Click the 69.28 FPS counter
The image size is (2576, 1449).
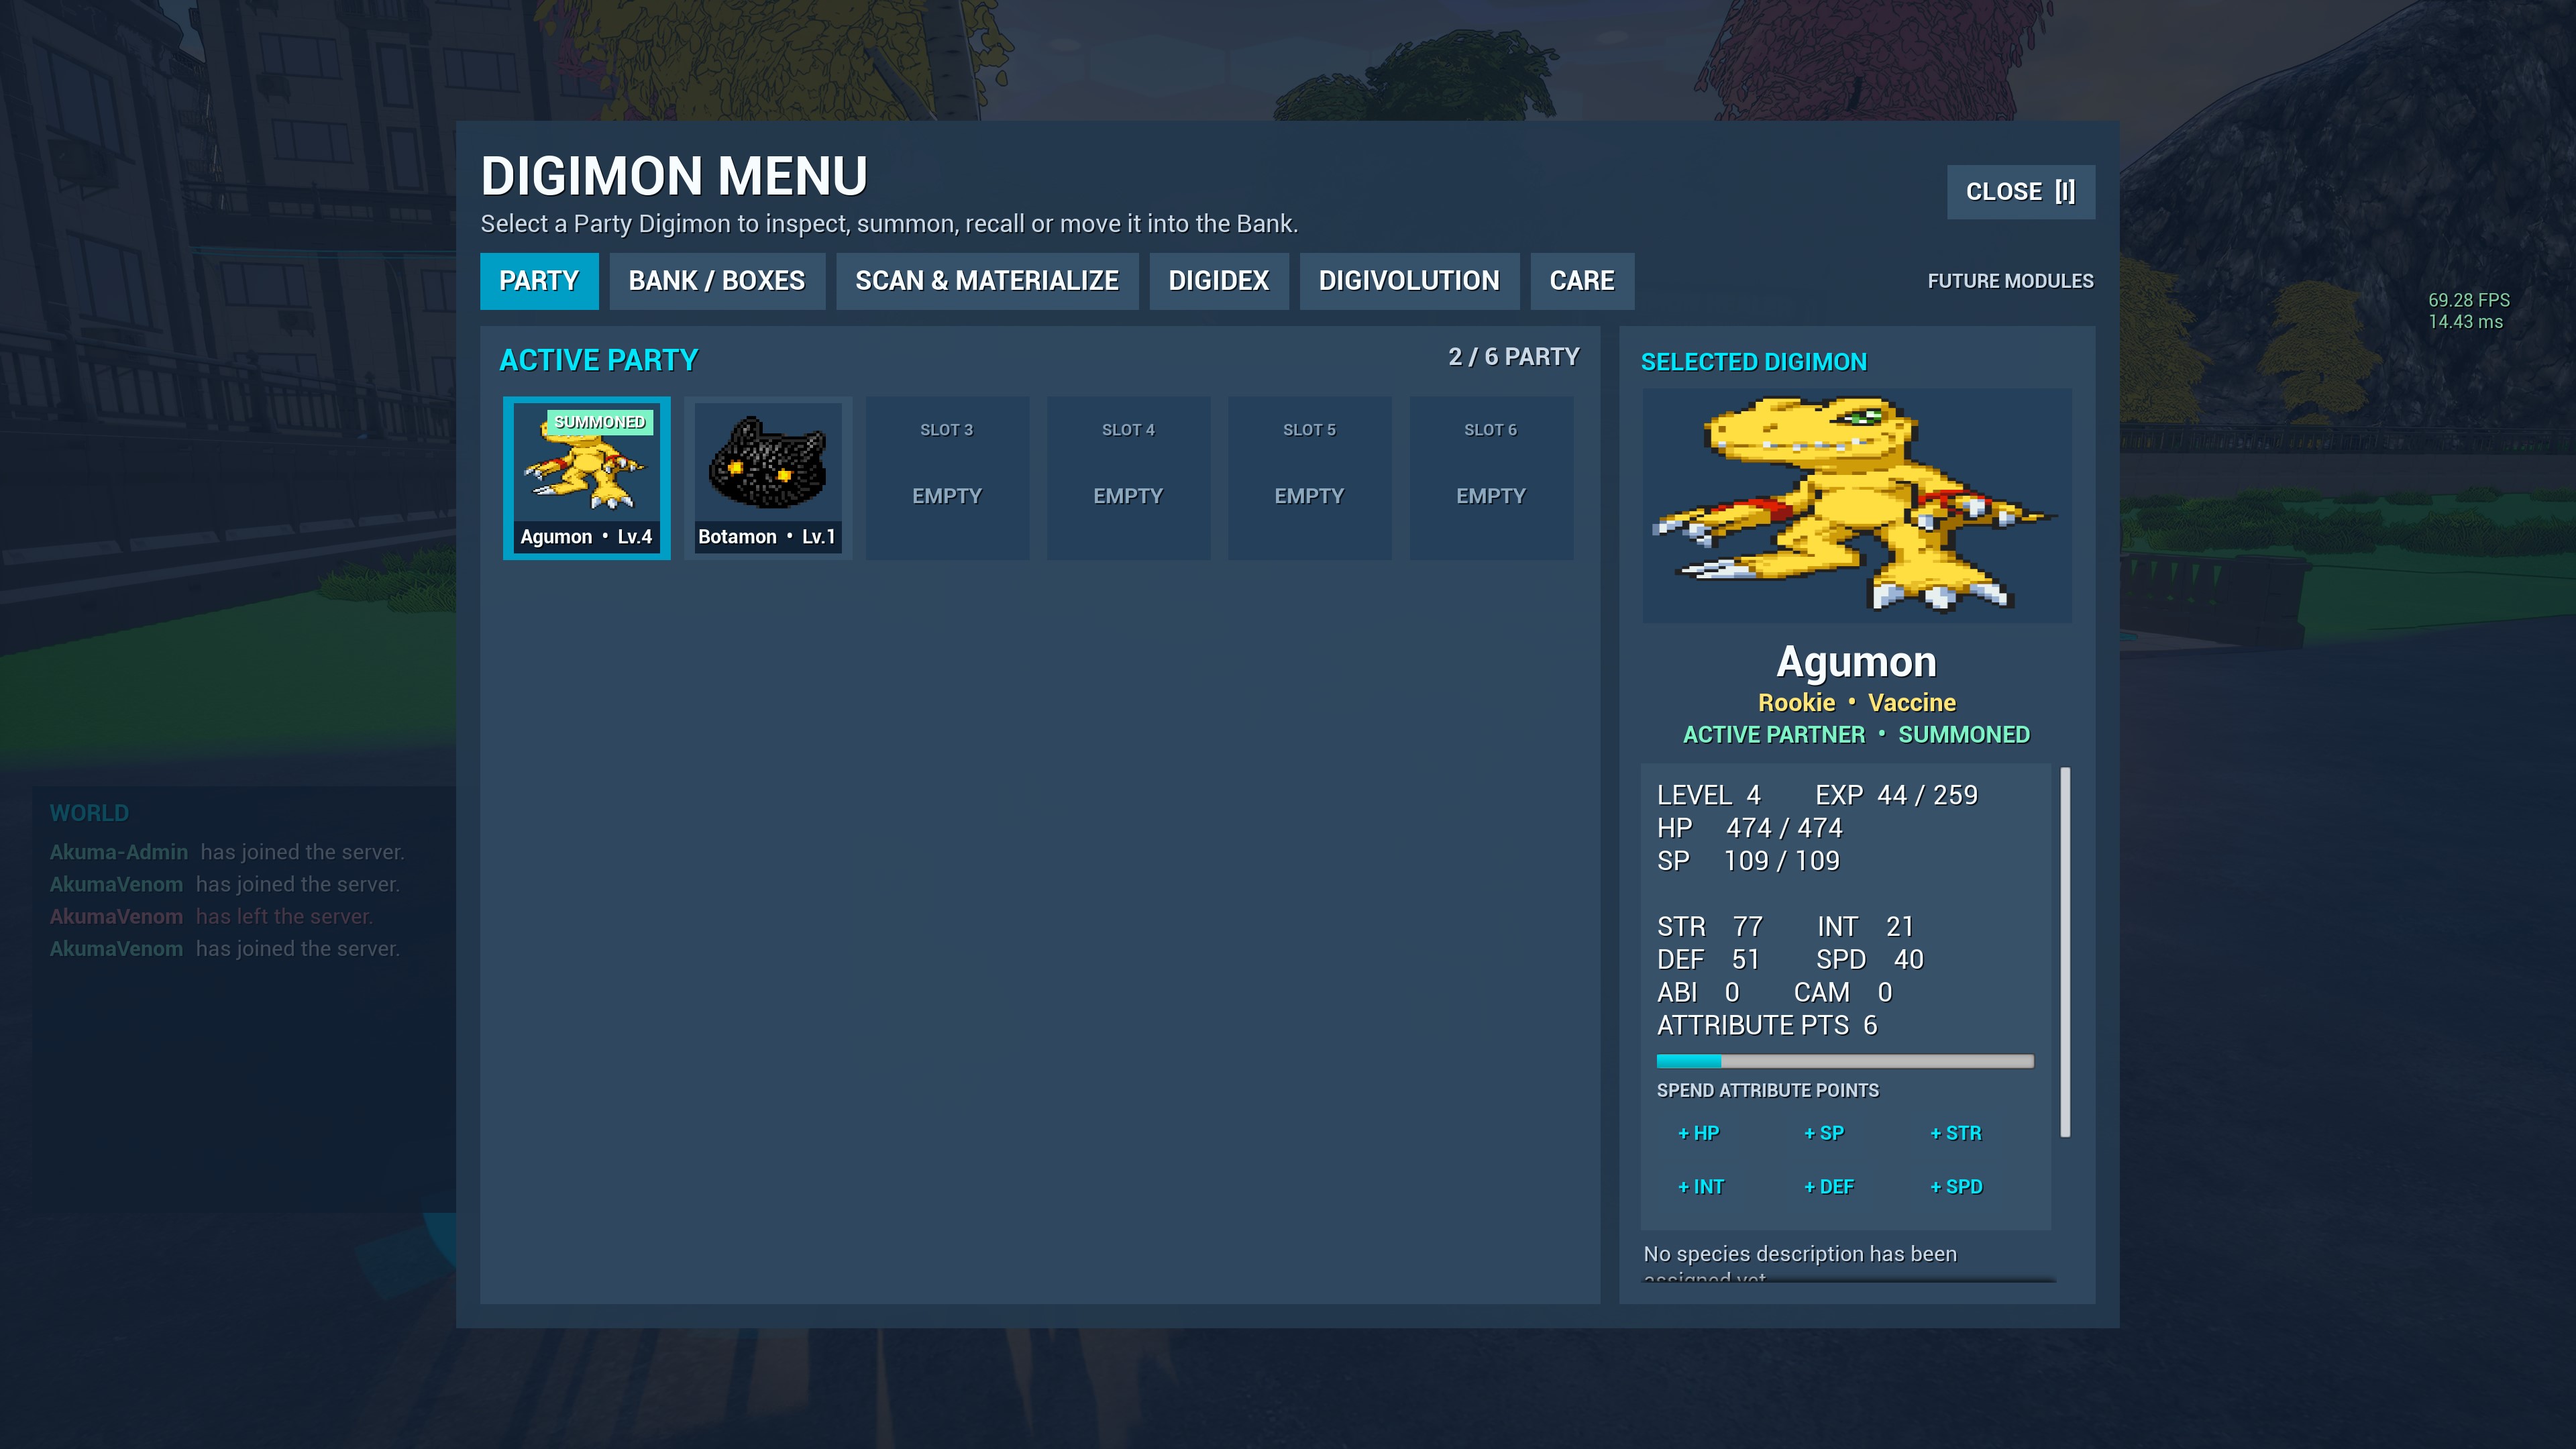[2469, 300]
